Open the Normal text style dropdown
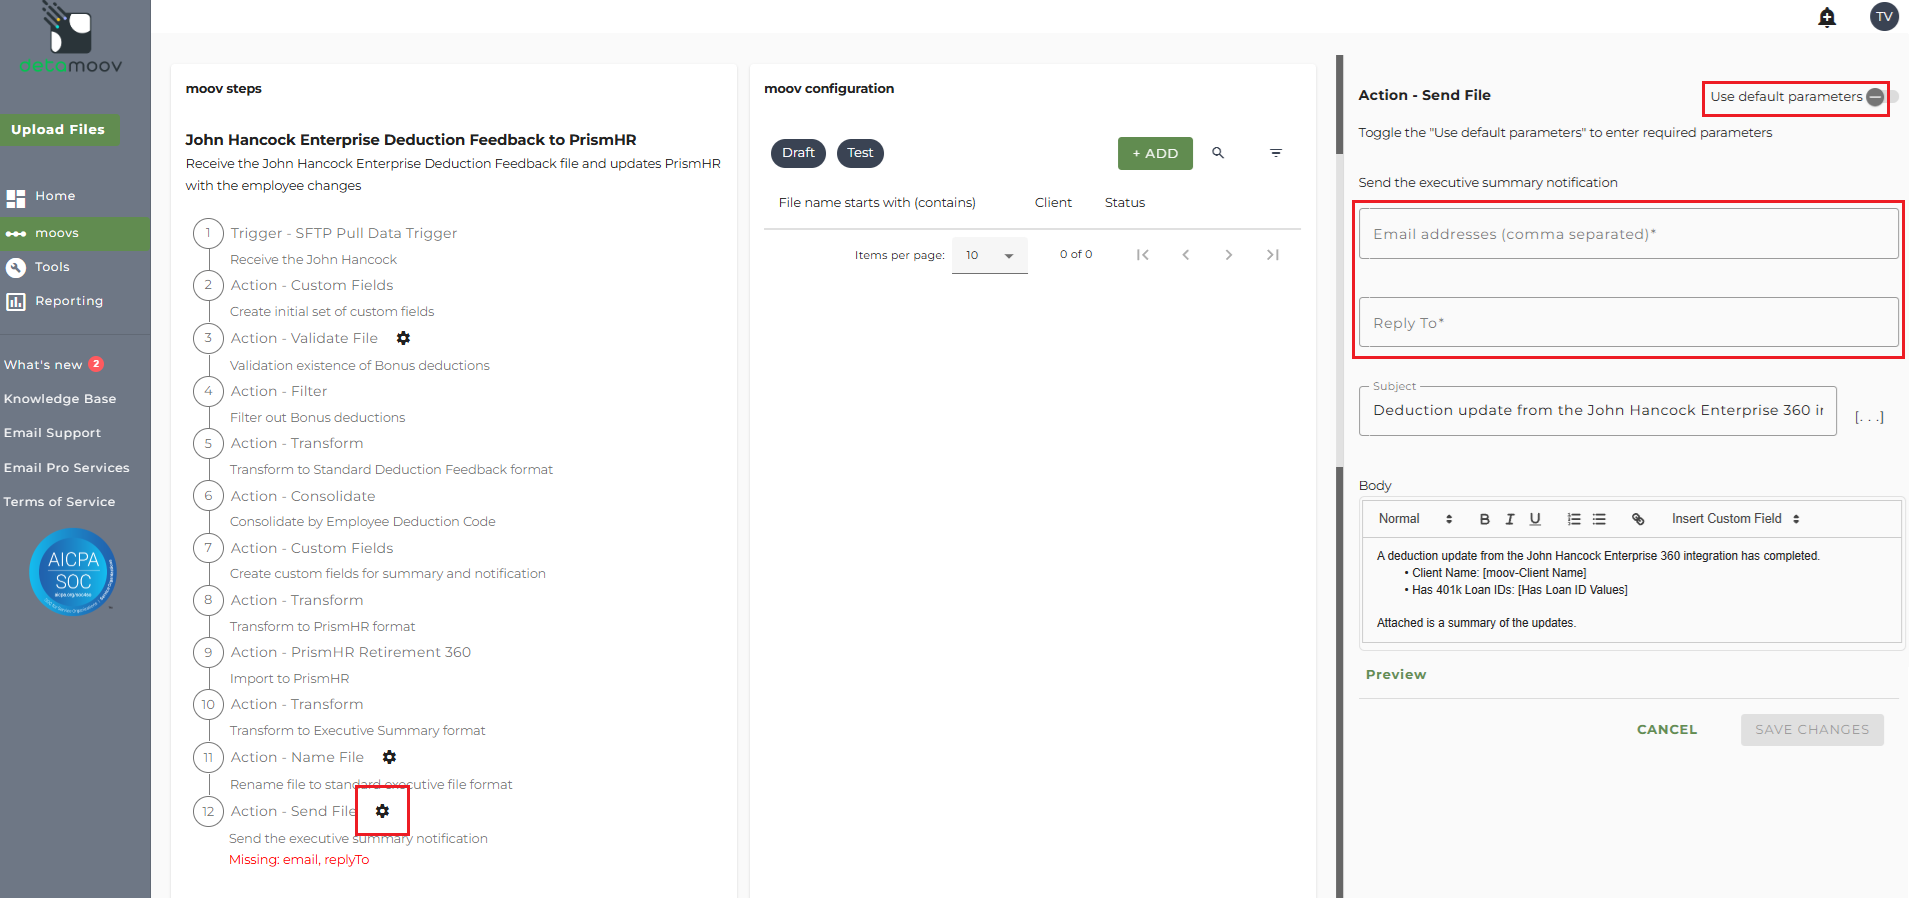Screen dimensions: 1909x898 pos(1415,519)
